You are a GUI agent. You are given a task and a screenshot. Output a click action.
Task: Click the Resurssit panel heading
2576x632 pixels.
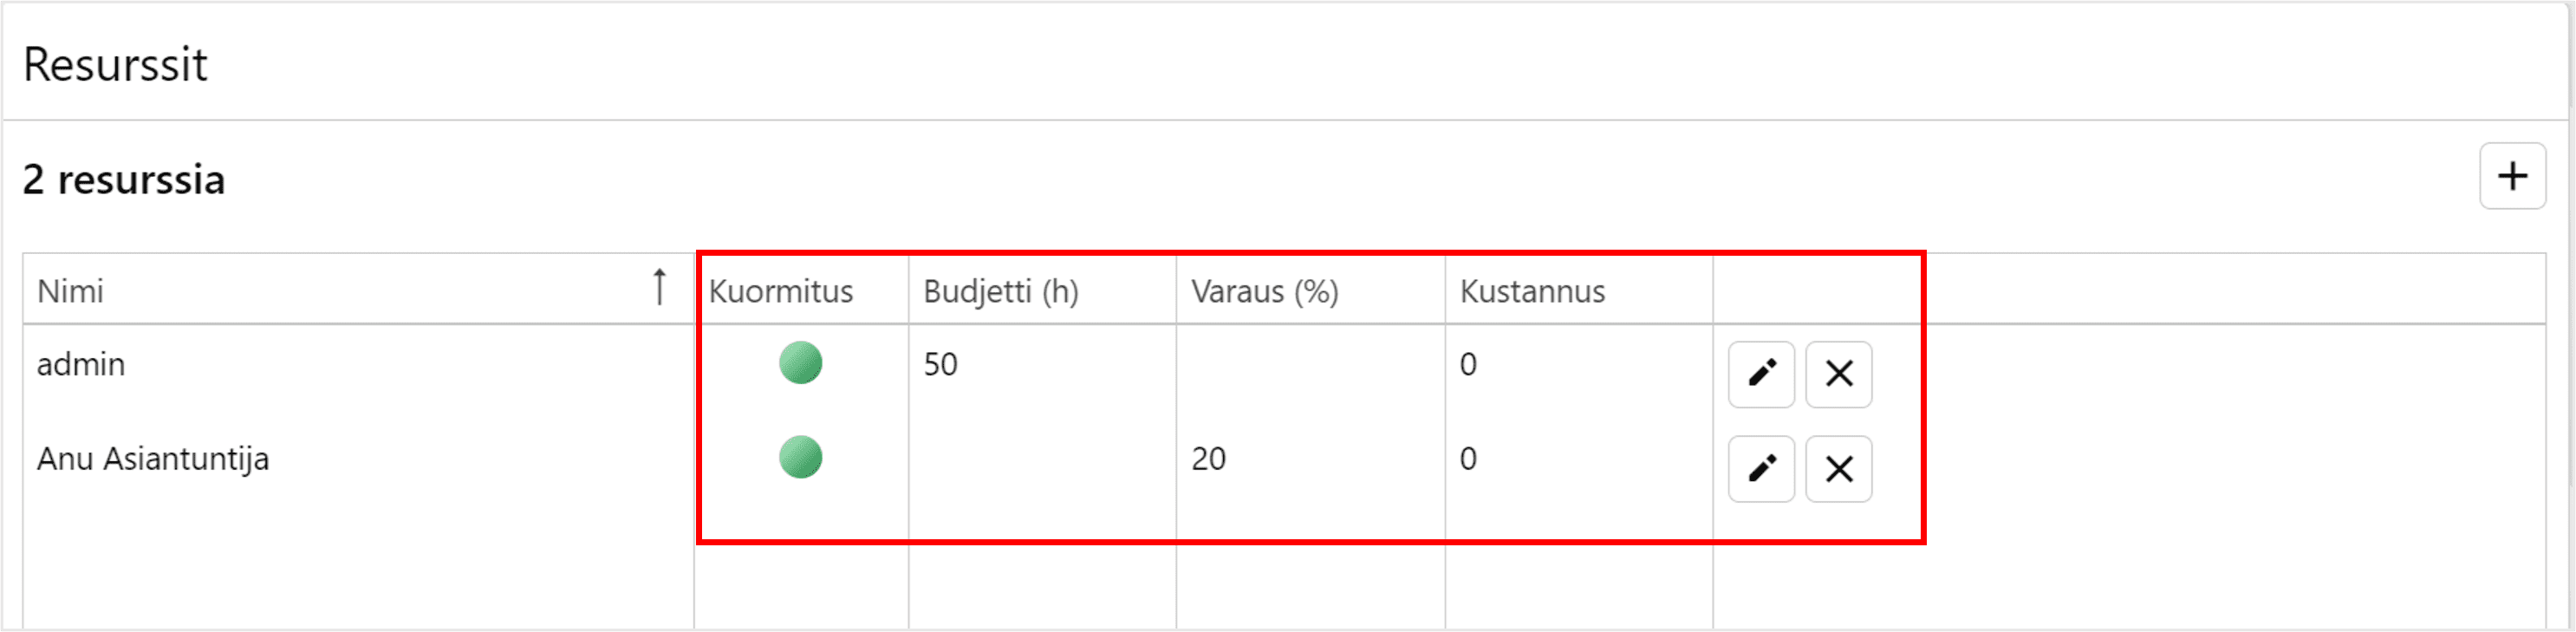tap(115, 65)
